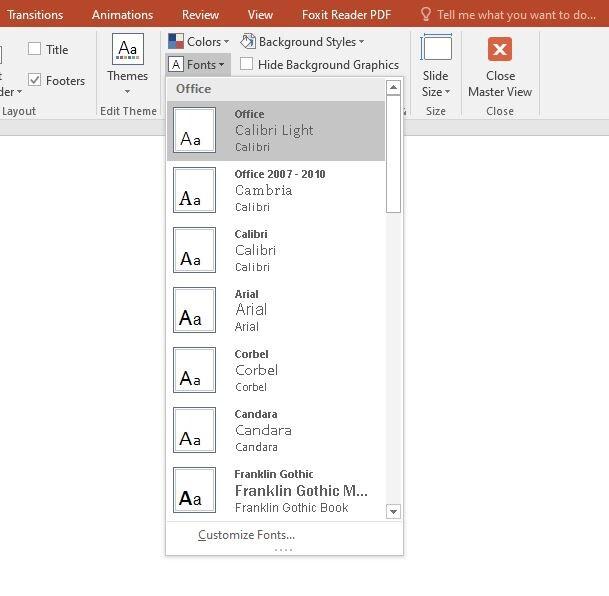
Task: Click the font list scroll down arrow
Action: pyautogui.click(x=393, y=512)
